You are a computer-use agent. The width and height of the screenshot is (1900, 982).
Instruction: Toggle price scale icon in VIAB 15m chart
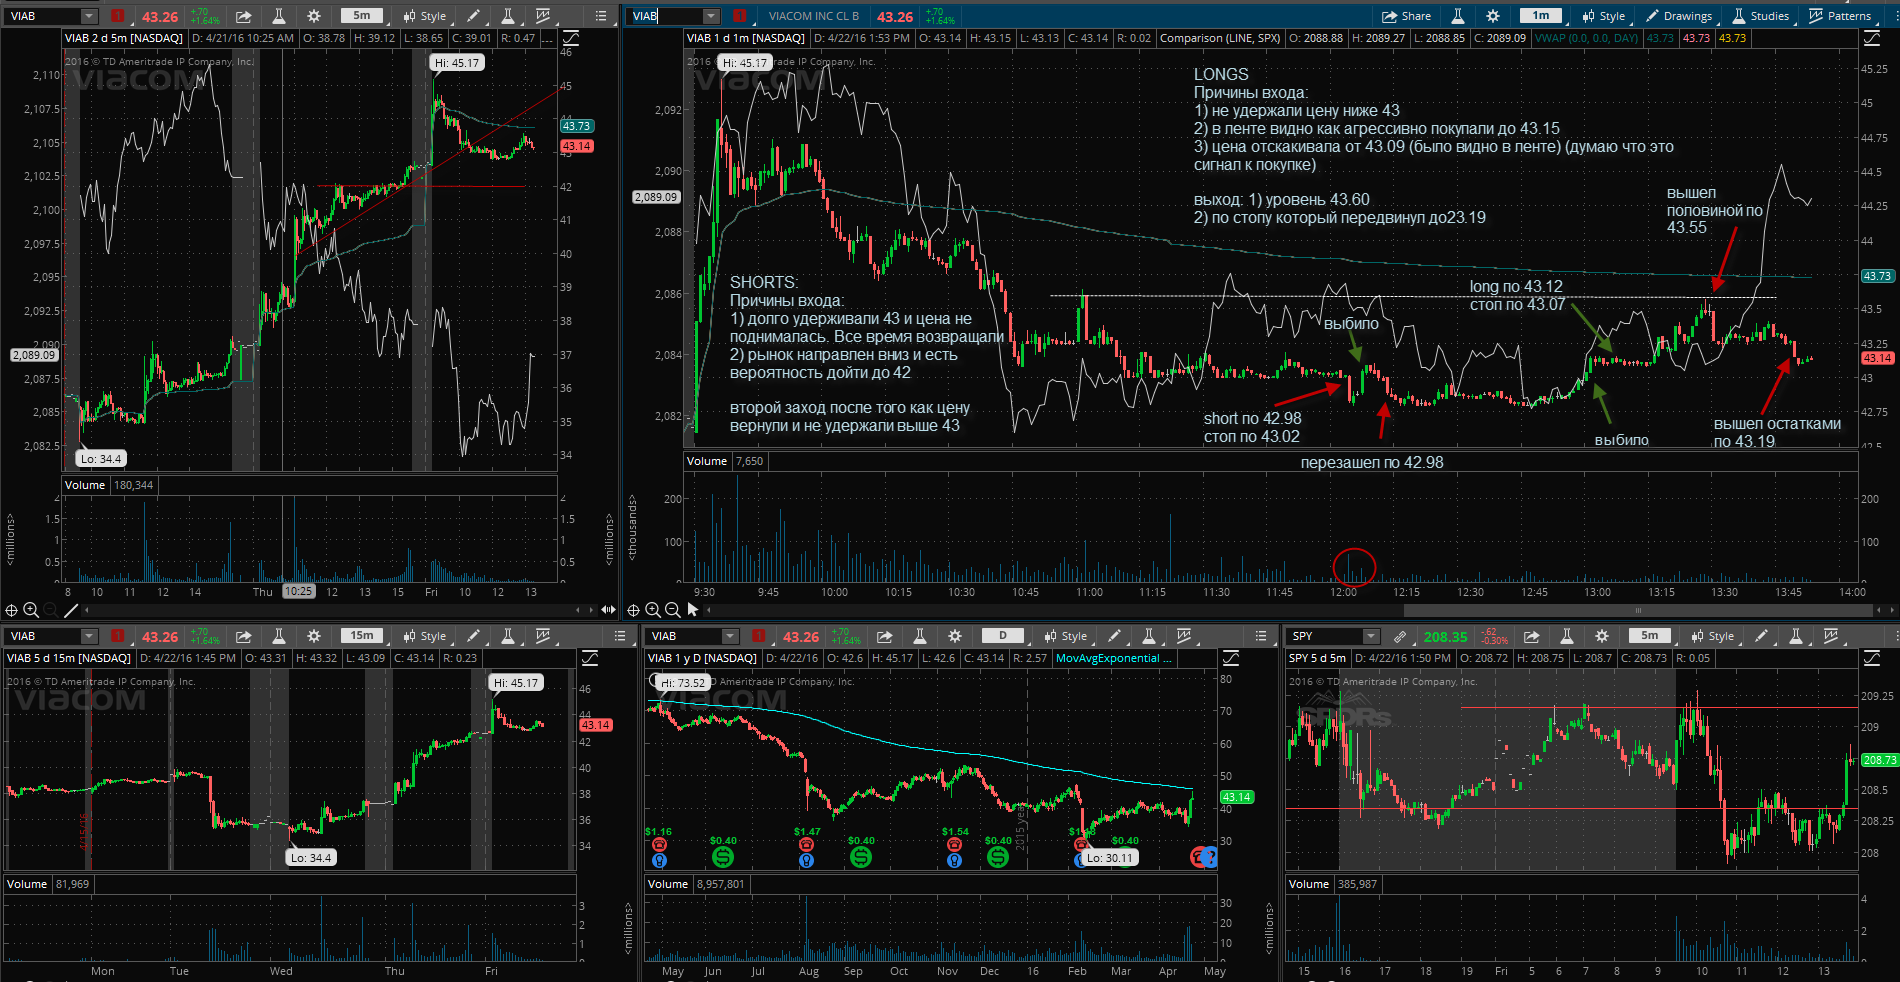point(590,658)
